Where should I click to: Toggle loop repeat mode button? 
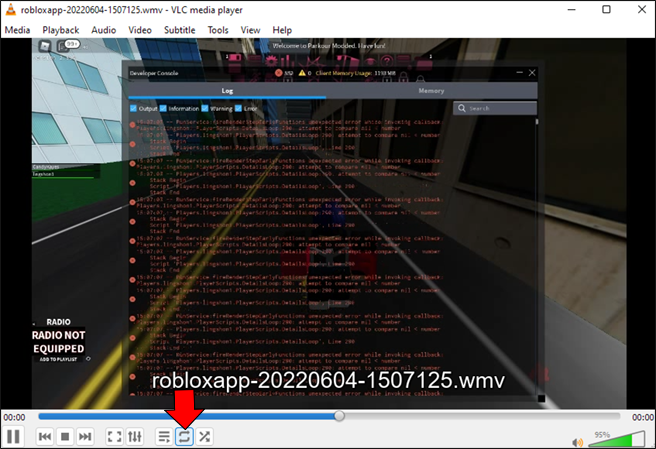184,436
